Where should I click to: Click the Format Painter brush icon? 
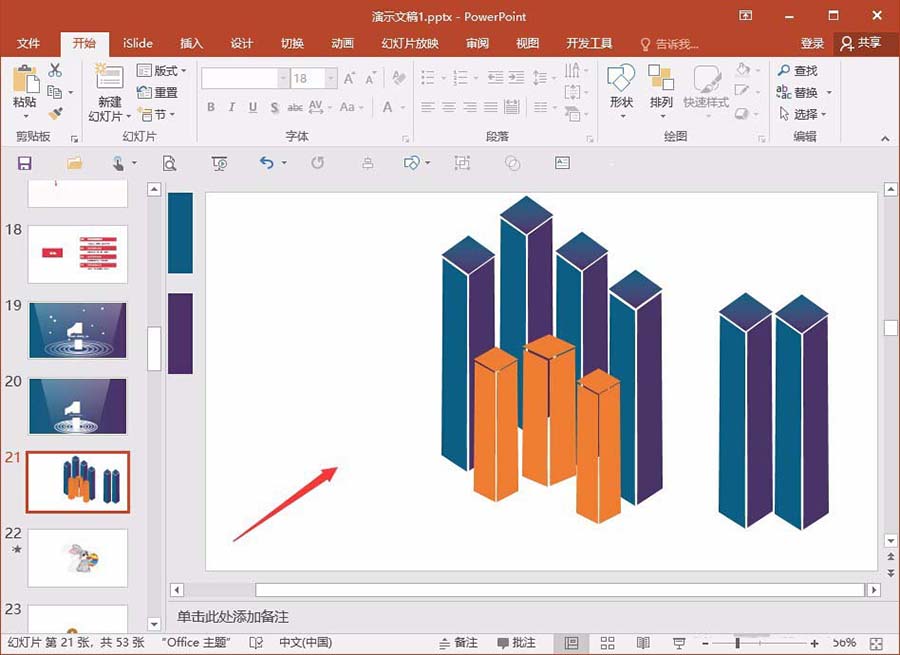55,114
